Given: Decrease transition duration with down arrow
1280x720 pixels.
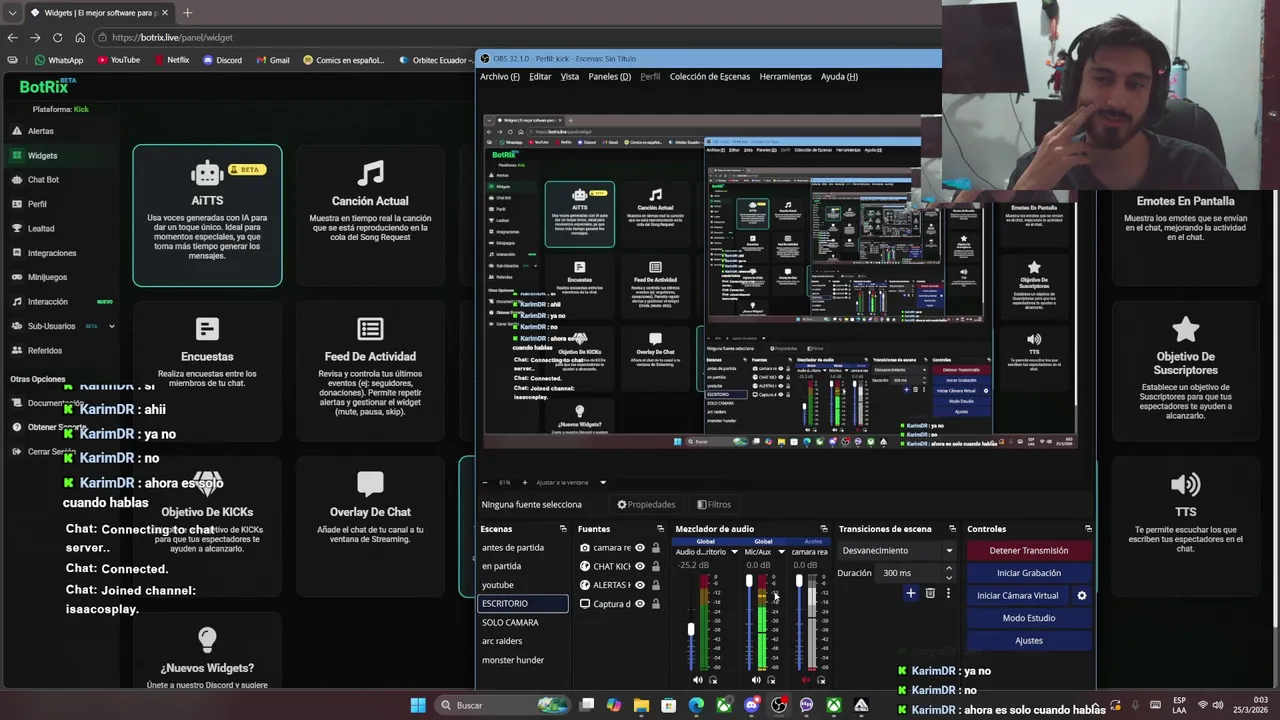Looking at the screenshot, I should point(949,578).
